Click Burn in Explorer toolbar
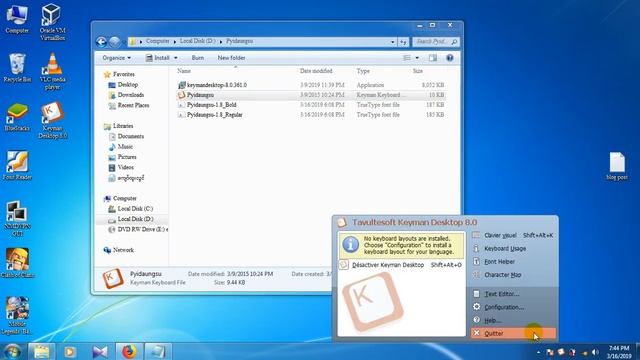The width and height of the screenshot is (640, 360). pyautogui.click(x=198, y=58)
